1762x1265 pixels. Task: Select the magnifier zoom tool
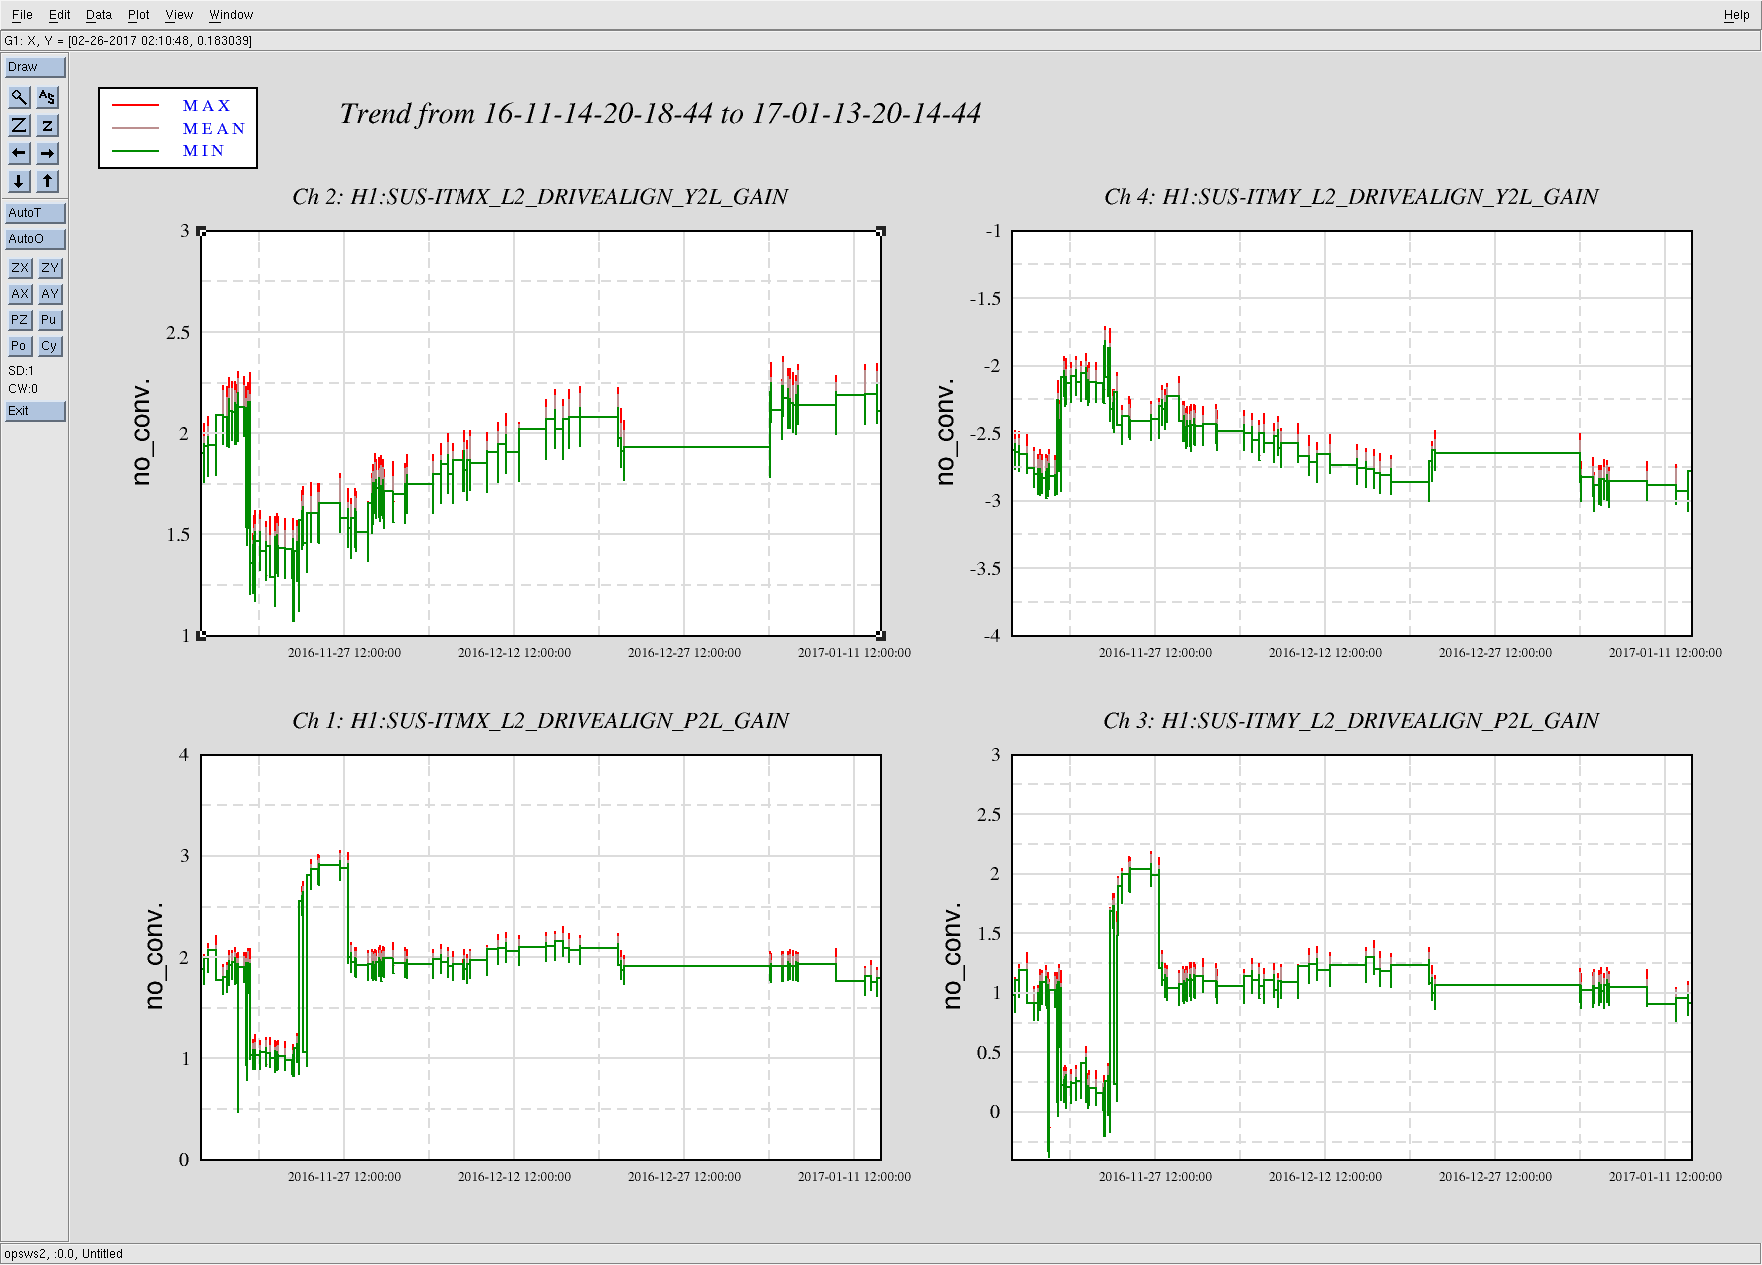19,97
